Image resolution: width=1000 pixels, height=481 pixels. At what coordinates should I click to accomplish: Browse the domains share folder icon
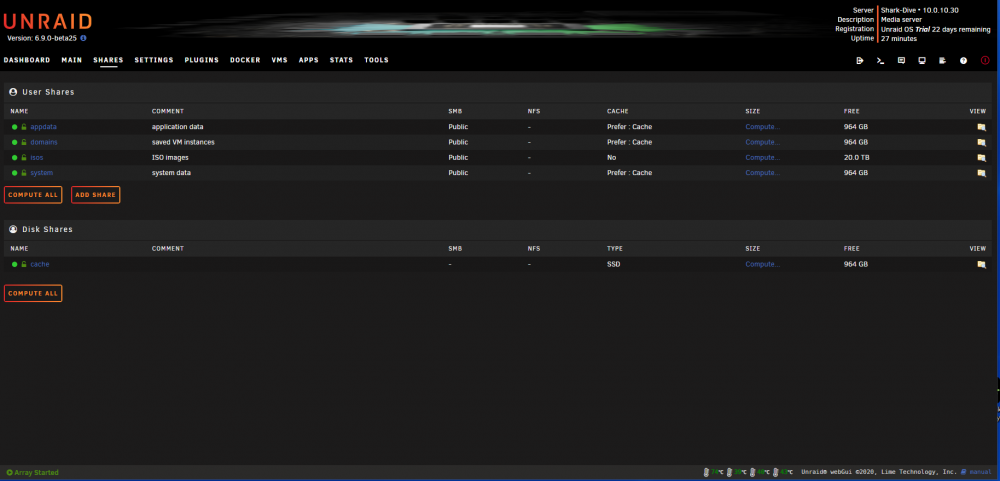(x=982, y=142)
